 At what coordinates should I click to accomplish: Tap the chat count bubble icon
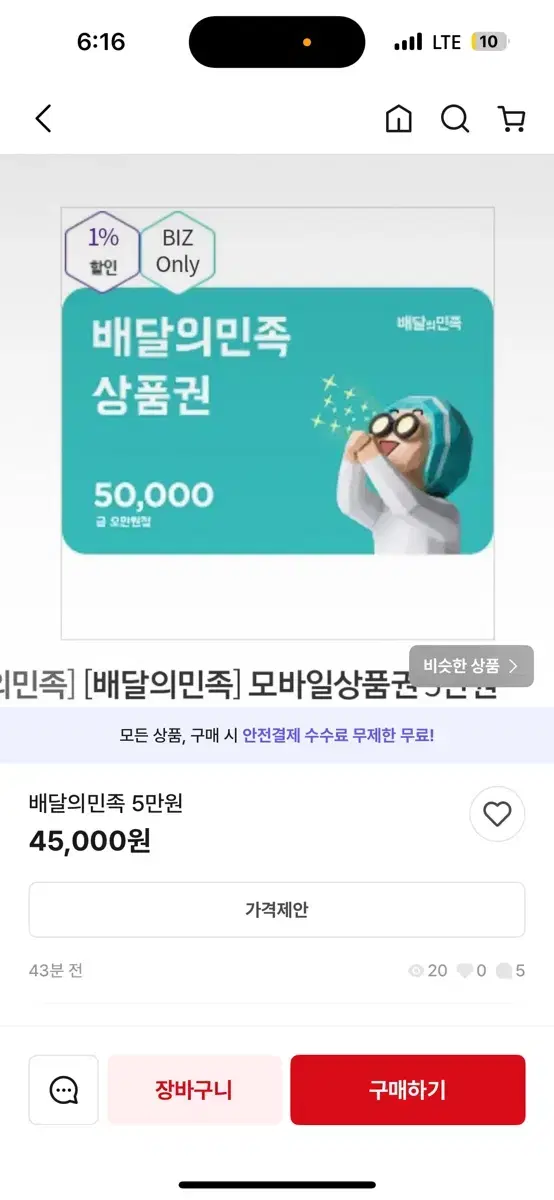click(x=504, y=970)
